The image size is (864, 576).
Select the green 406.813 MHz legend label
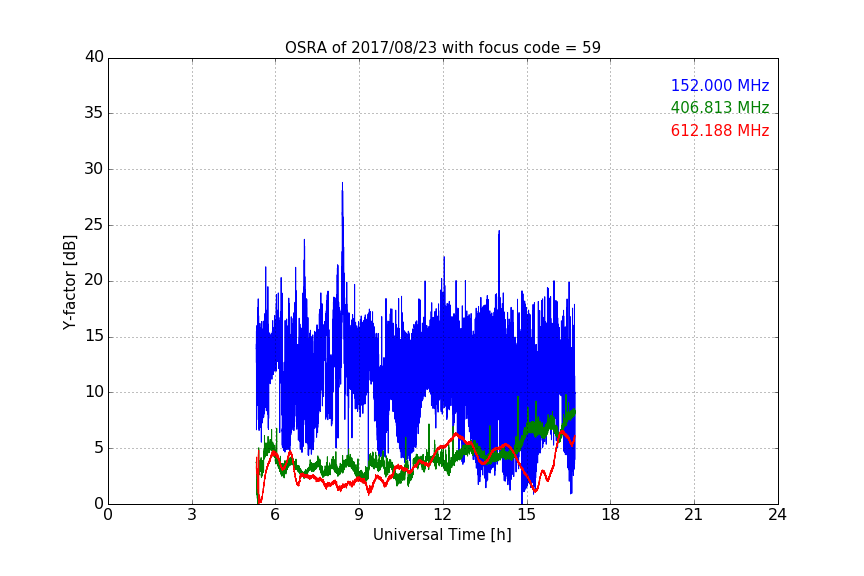tap(720, 107)
